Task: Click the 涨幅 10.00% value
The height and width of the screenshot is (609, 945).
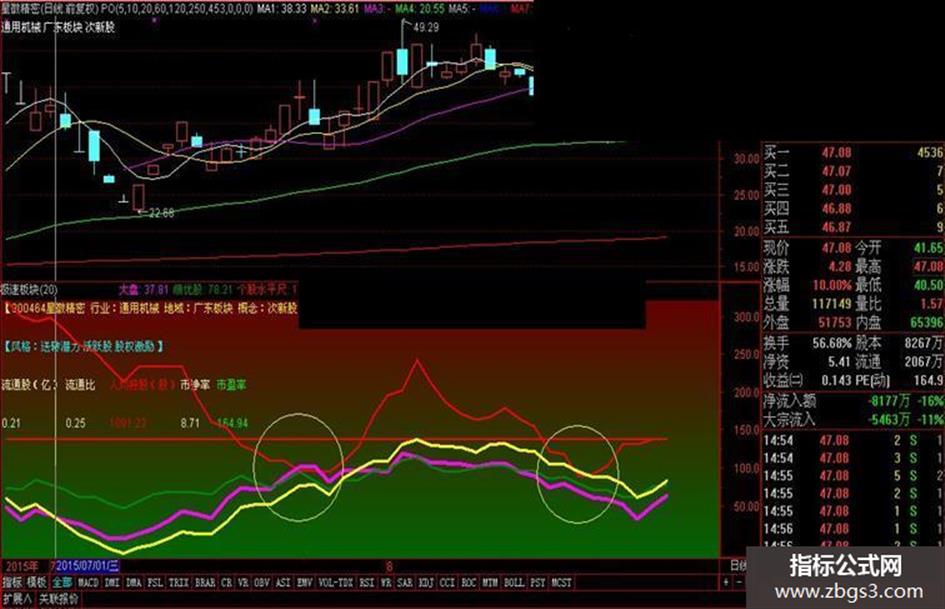Action: (832, 285)
